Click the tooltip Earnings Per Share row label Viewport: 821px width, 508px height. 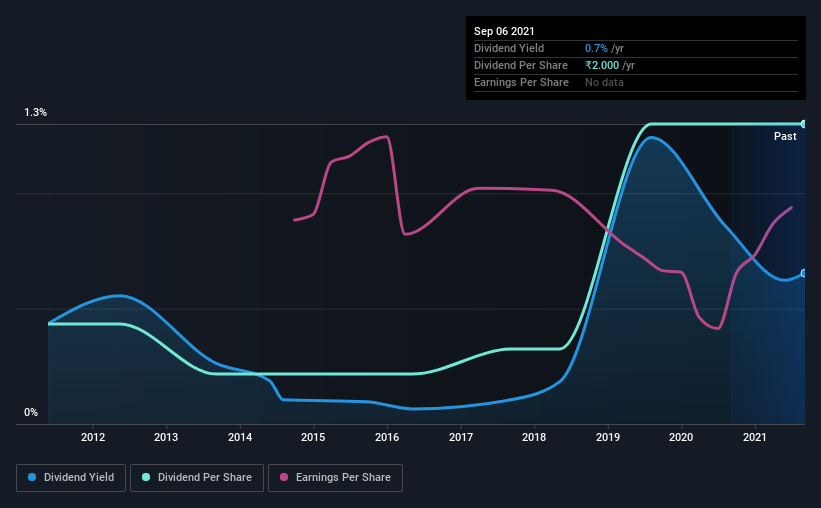tap(521, 82)
